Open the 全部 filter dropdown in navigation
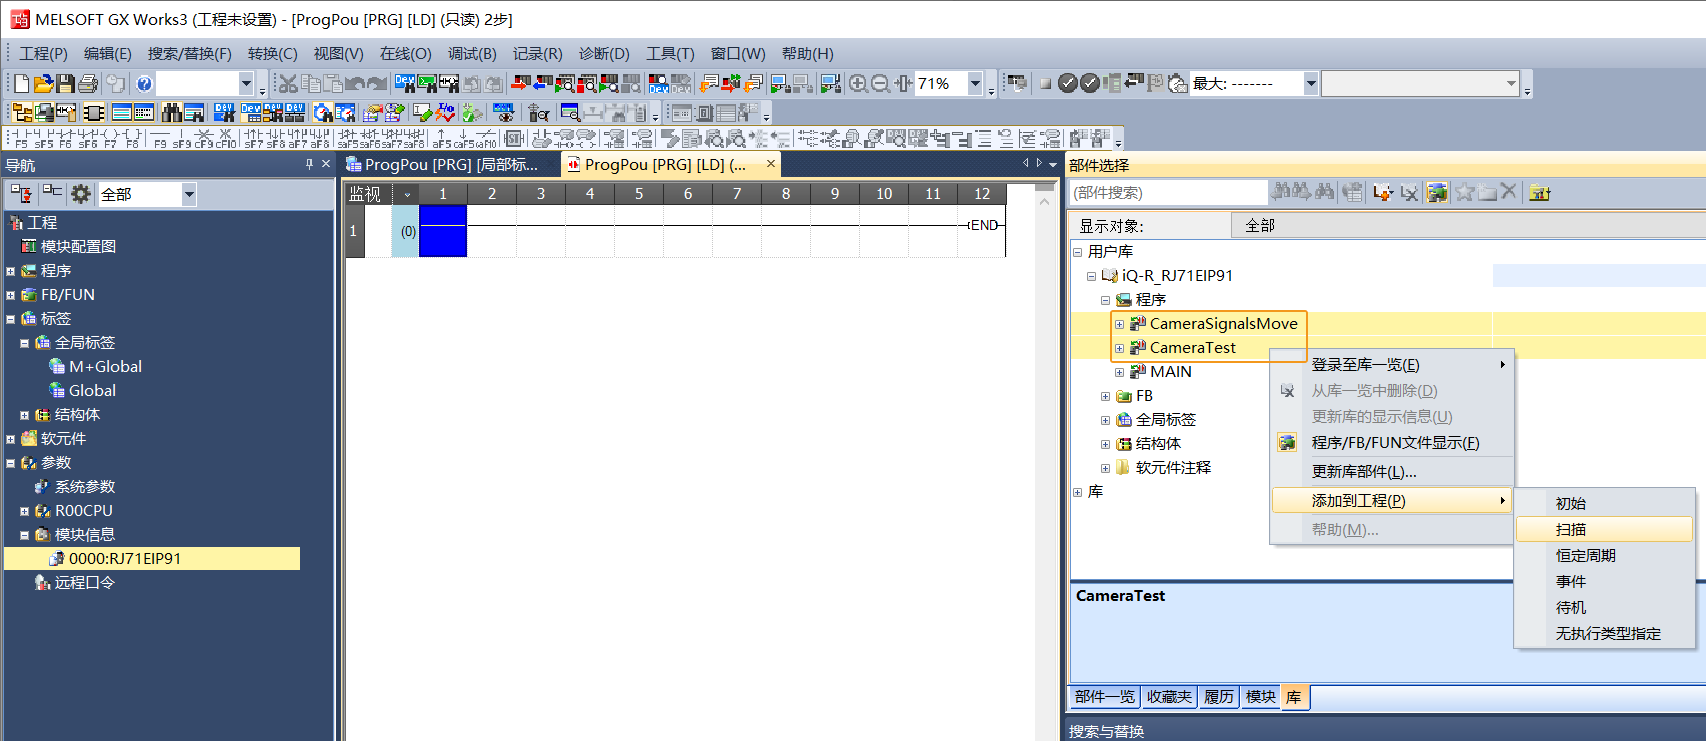The width and height of the screenshot is (1706, 741). click(x=189, y=194)
